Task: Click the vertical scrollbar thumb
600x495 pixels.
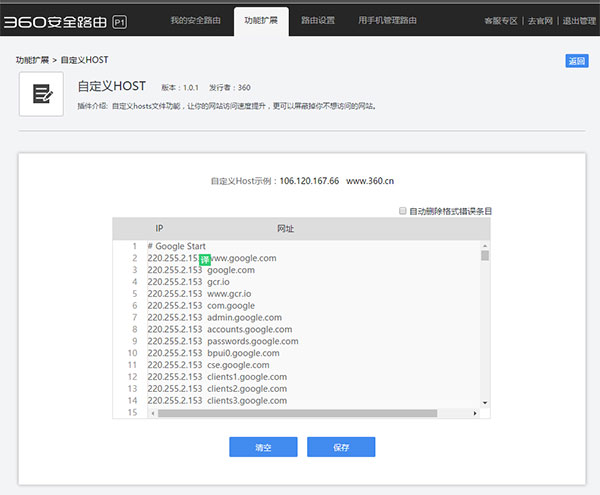Action: 485,255
